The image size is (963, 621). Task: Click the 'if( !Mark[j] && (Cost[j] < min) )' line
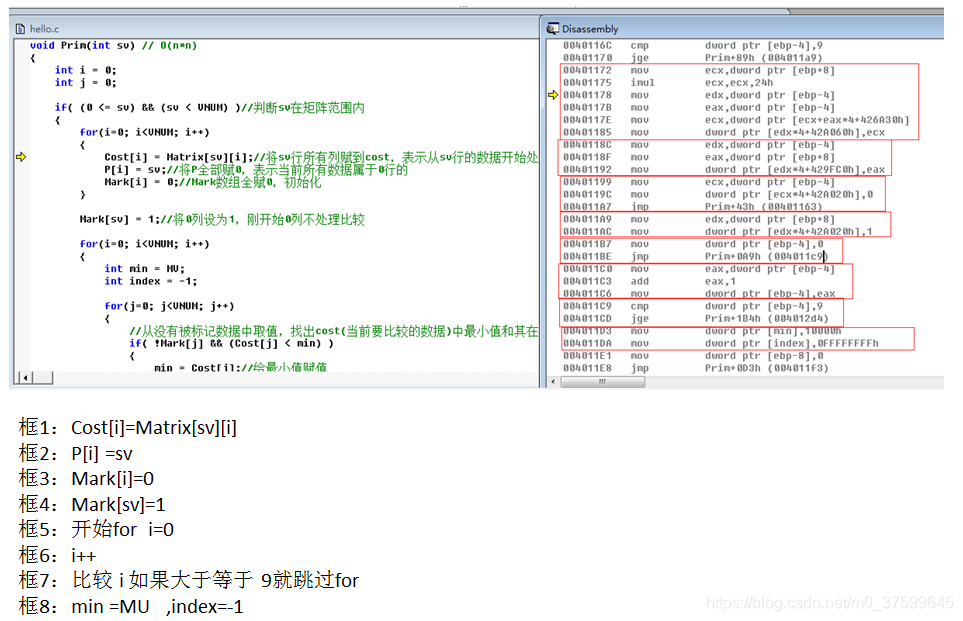coord(232,343)
